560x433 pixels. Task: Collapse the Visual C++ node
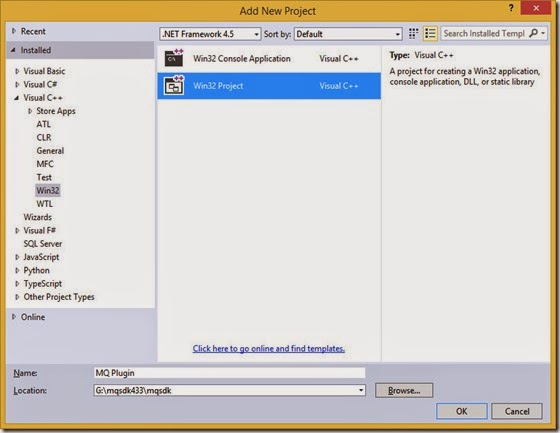pos(16,98)
